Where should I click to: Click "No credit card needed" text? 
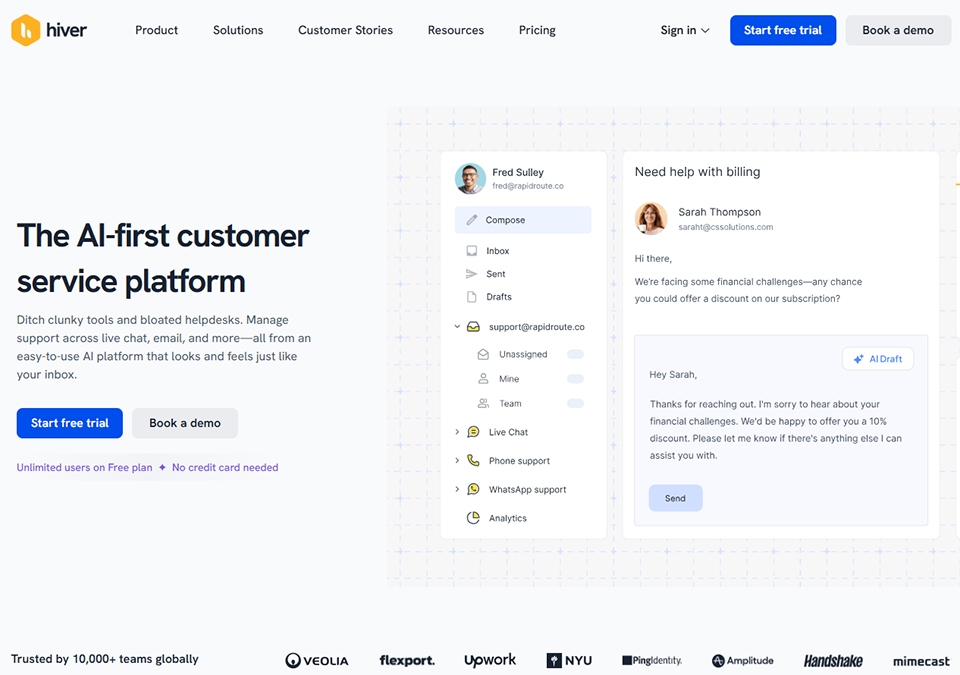pyautogui.click(x=225, y=467)
